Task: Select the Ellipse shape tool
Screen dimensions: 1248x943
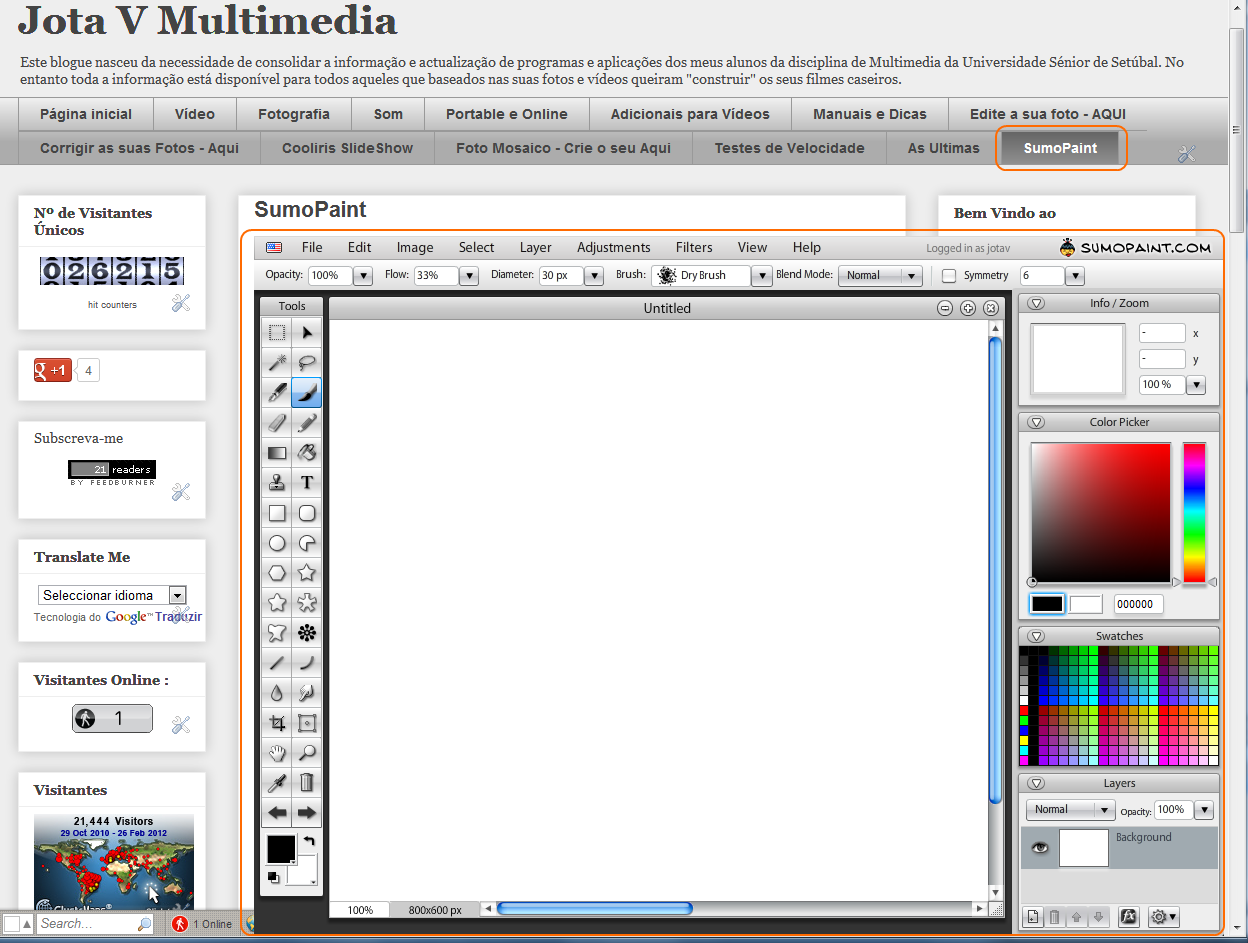Action: pyautogui.click(x=277, y=543)
